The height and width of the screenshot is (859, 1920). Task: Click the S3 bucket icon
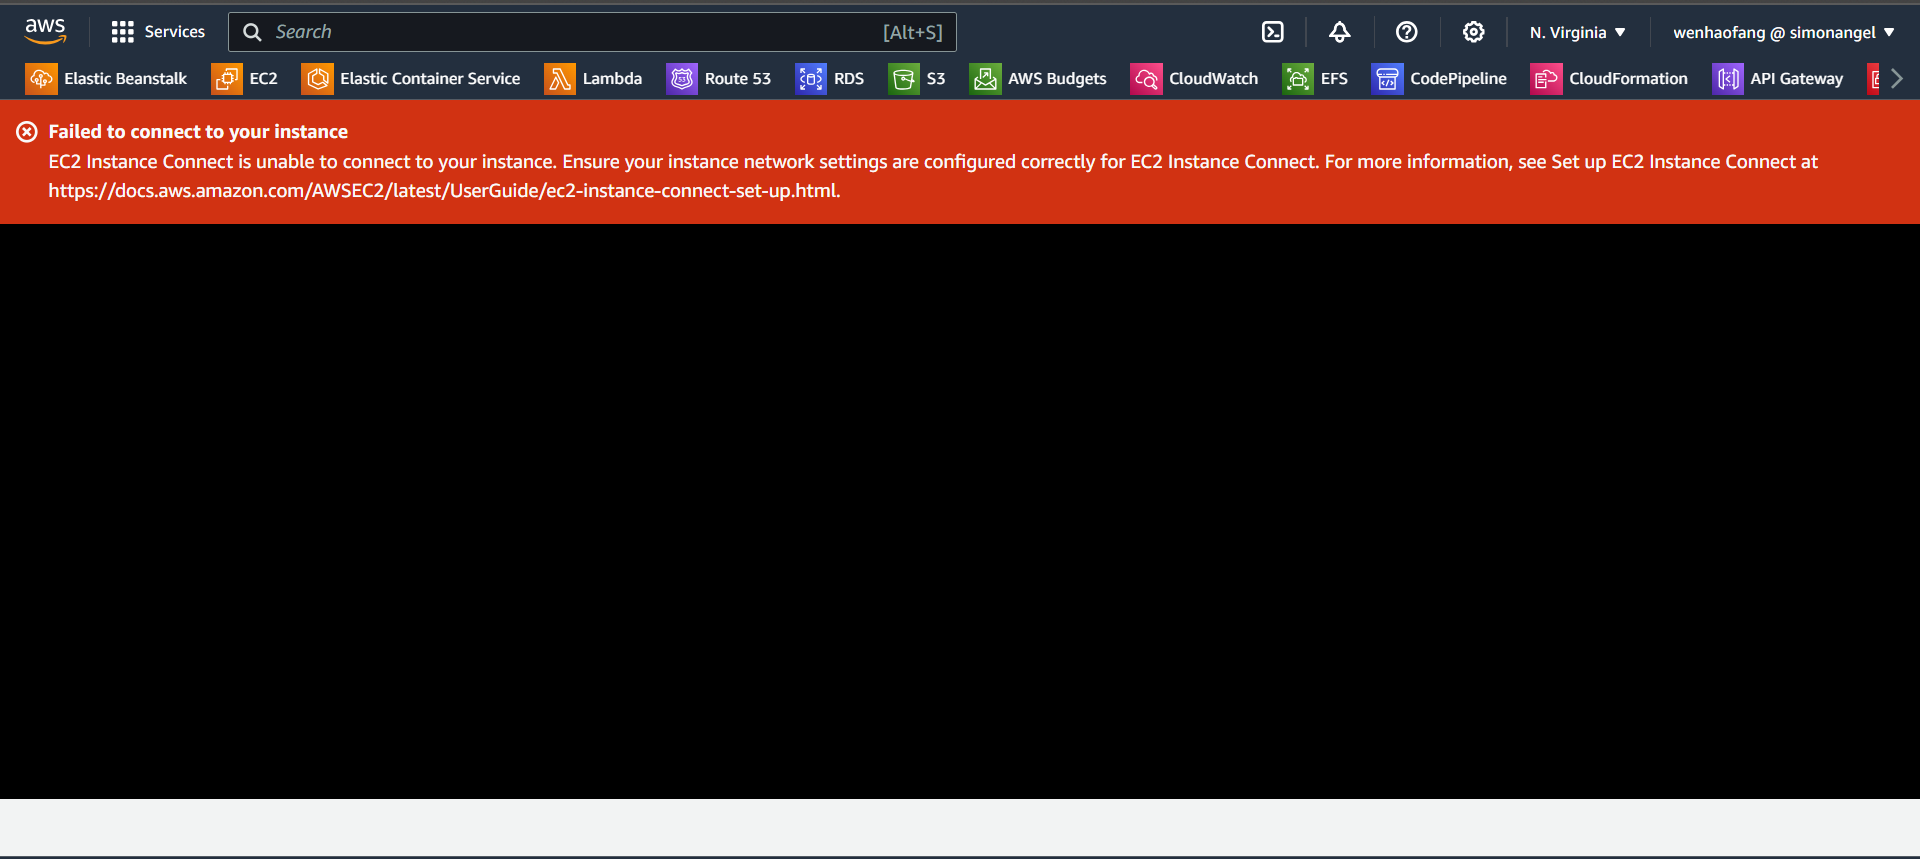(904, 78)
